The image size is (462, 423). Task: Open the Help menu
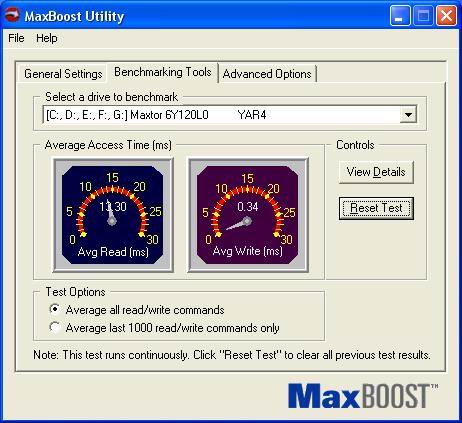(x=47, y=38)
